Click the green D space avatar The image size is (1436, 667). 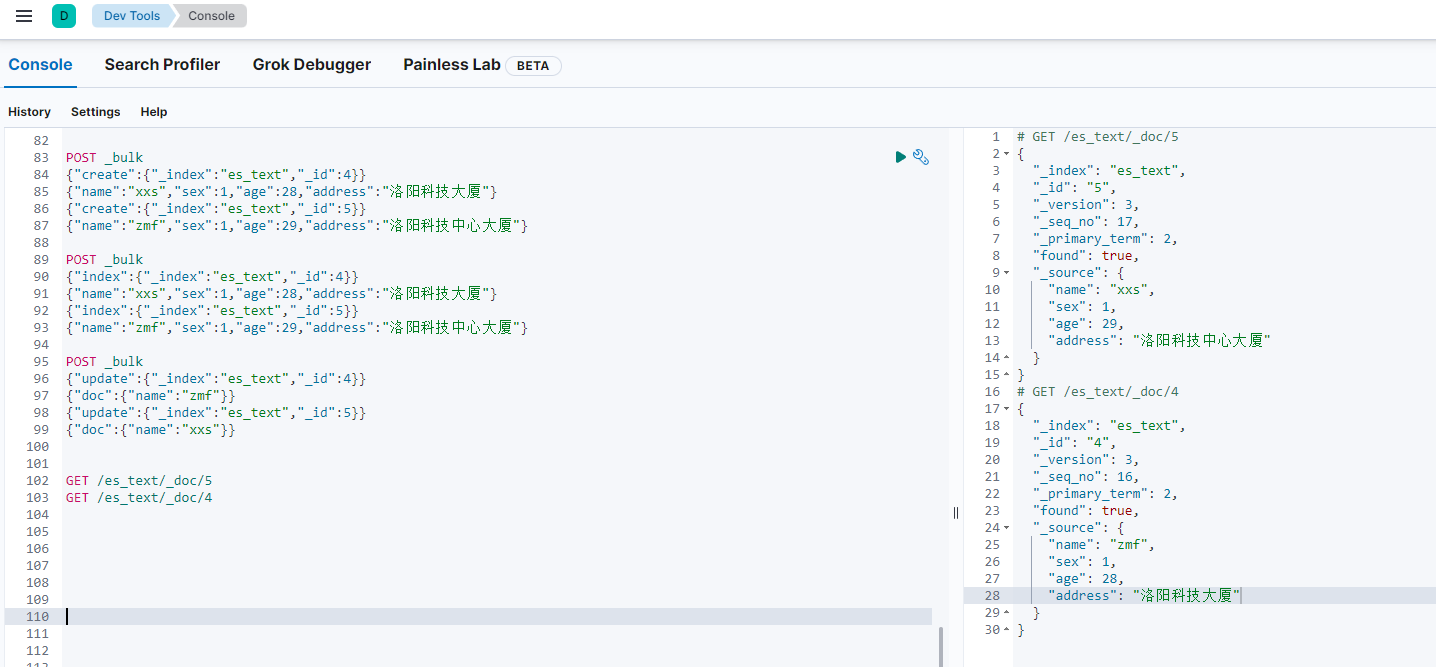64,16
